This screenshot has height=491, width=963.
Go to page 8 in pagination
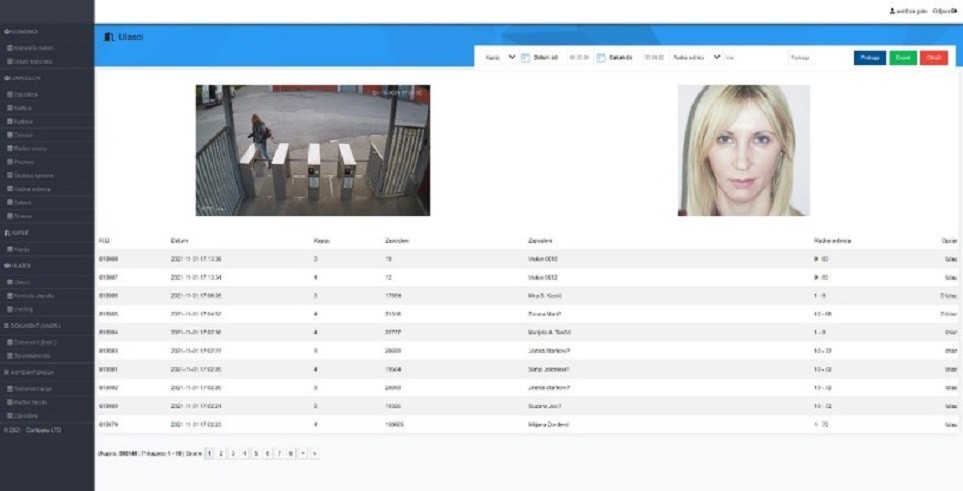click(291, 454)
